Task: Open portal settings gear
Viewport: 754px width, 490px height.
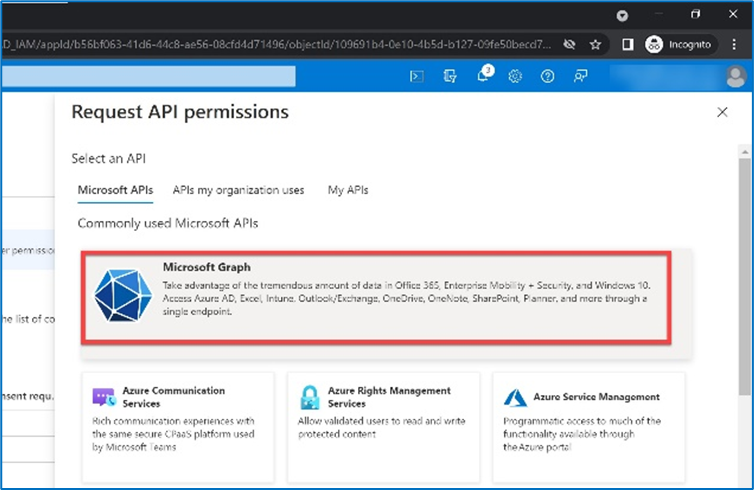Action: coord(515,76)
